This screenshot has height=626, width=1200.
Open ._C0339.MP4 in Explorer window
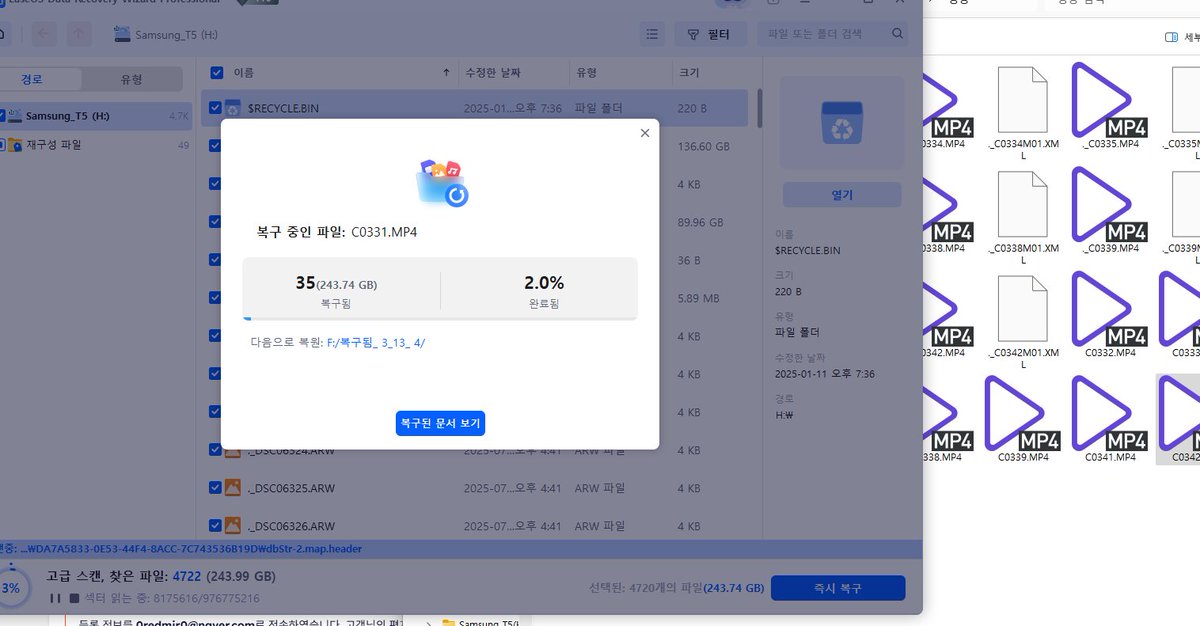1109,211
